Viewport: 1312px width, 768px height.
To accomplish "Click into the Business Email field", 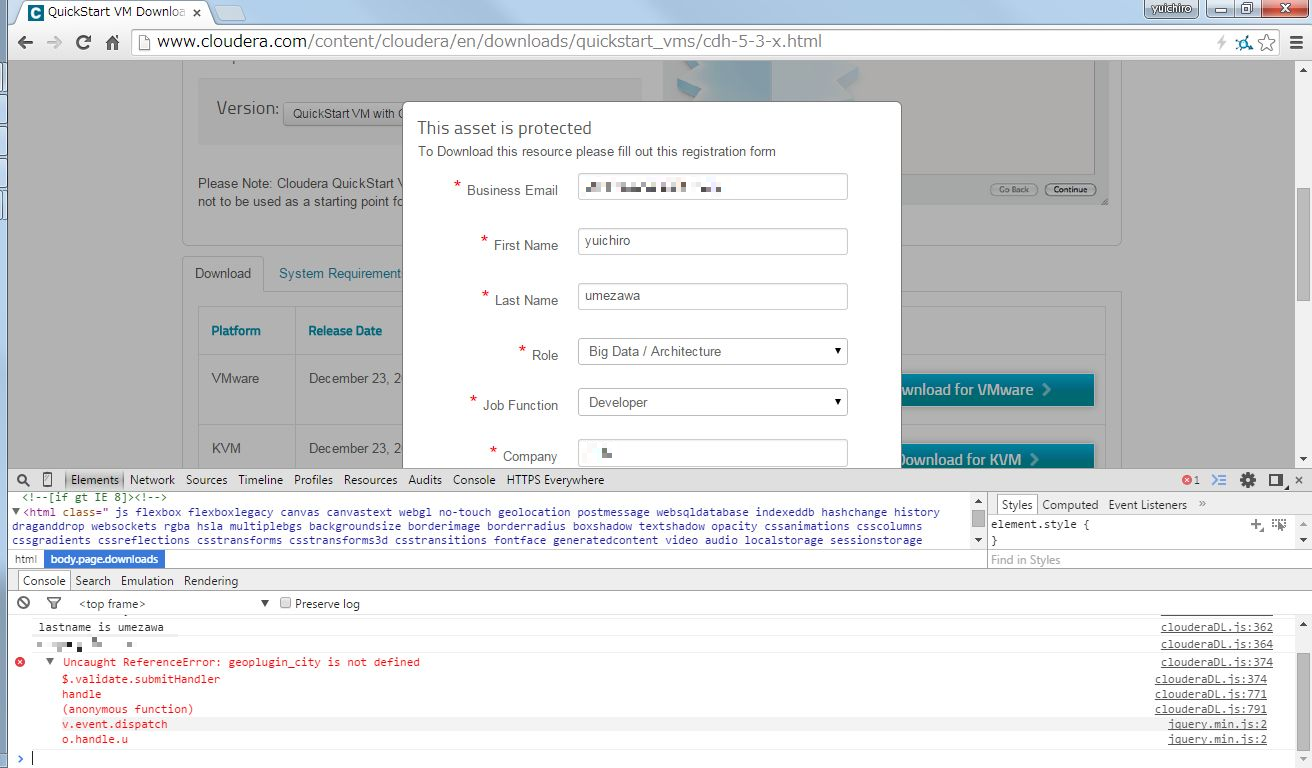I will coord(712,186).
